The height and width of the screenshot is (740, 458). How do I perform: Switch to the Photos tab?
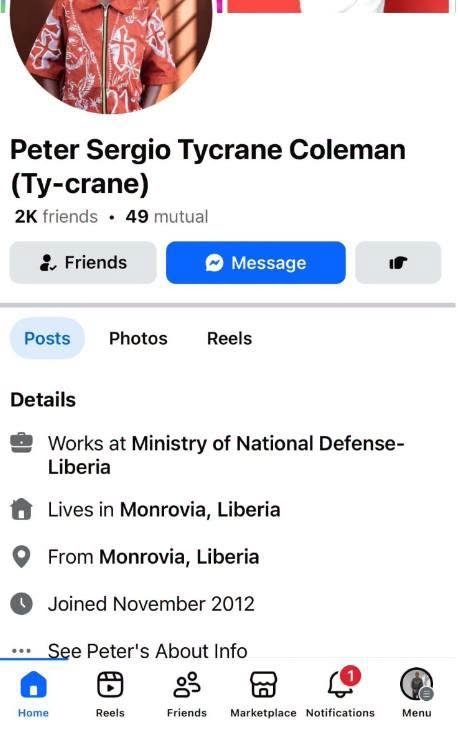(138, 338)
